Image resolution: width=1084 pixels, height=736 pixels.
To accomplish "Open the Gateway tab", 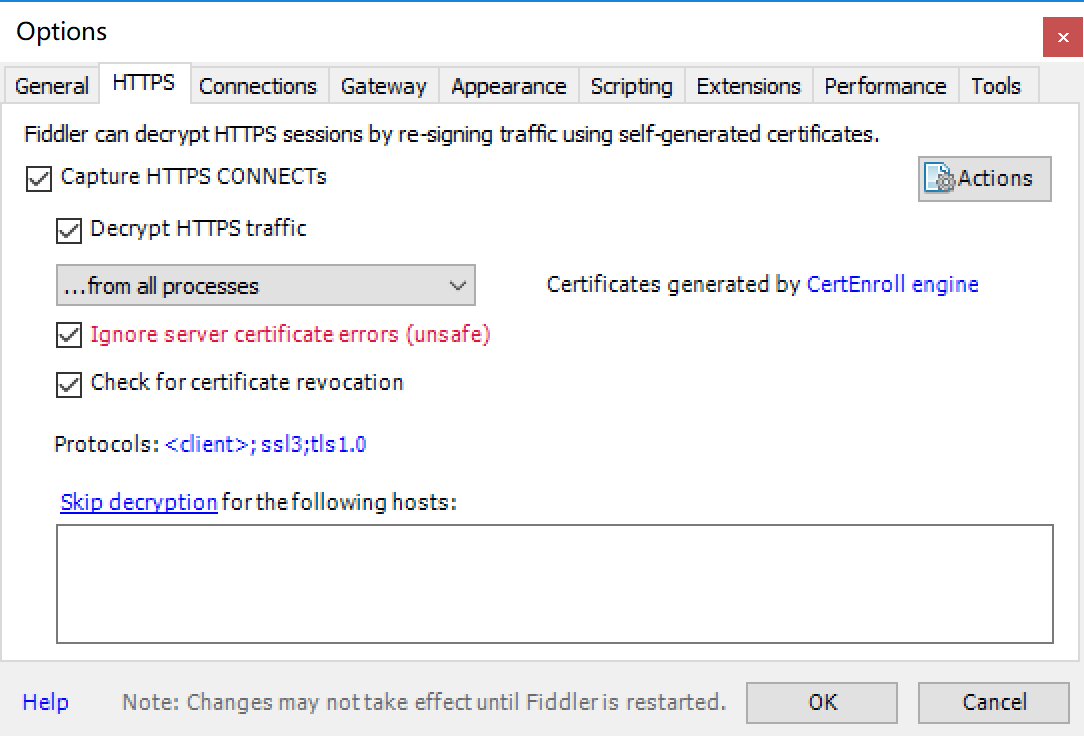I will [384, 86].
